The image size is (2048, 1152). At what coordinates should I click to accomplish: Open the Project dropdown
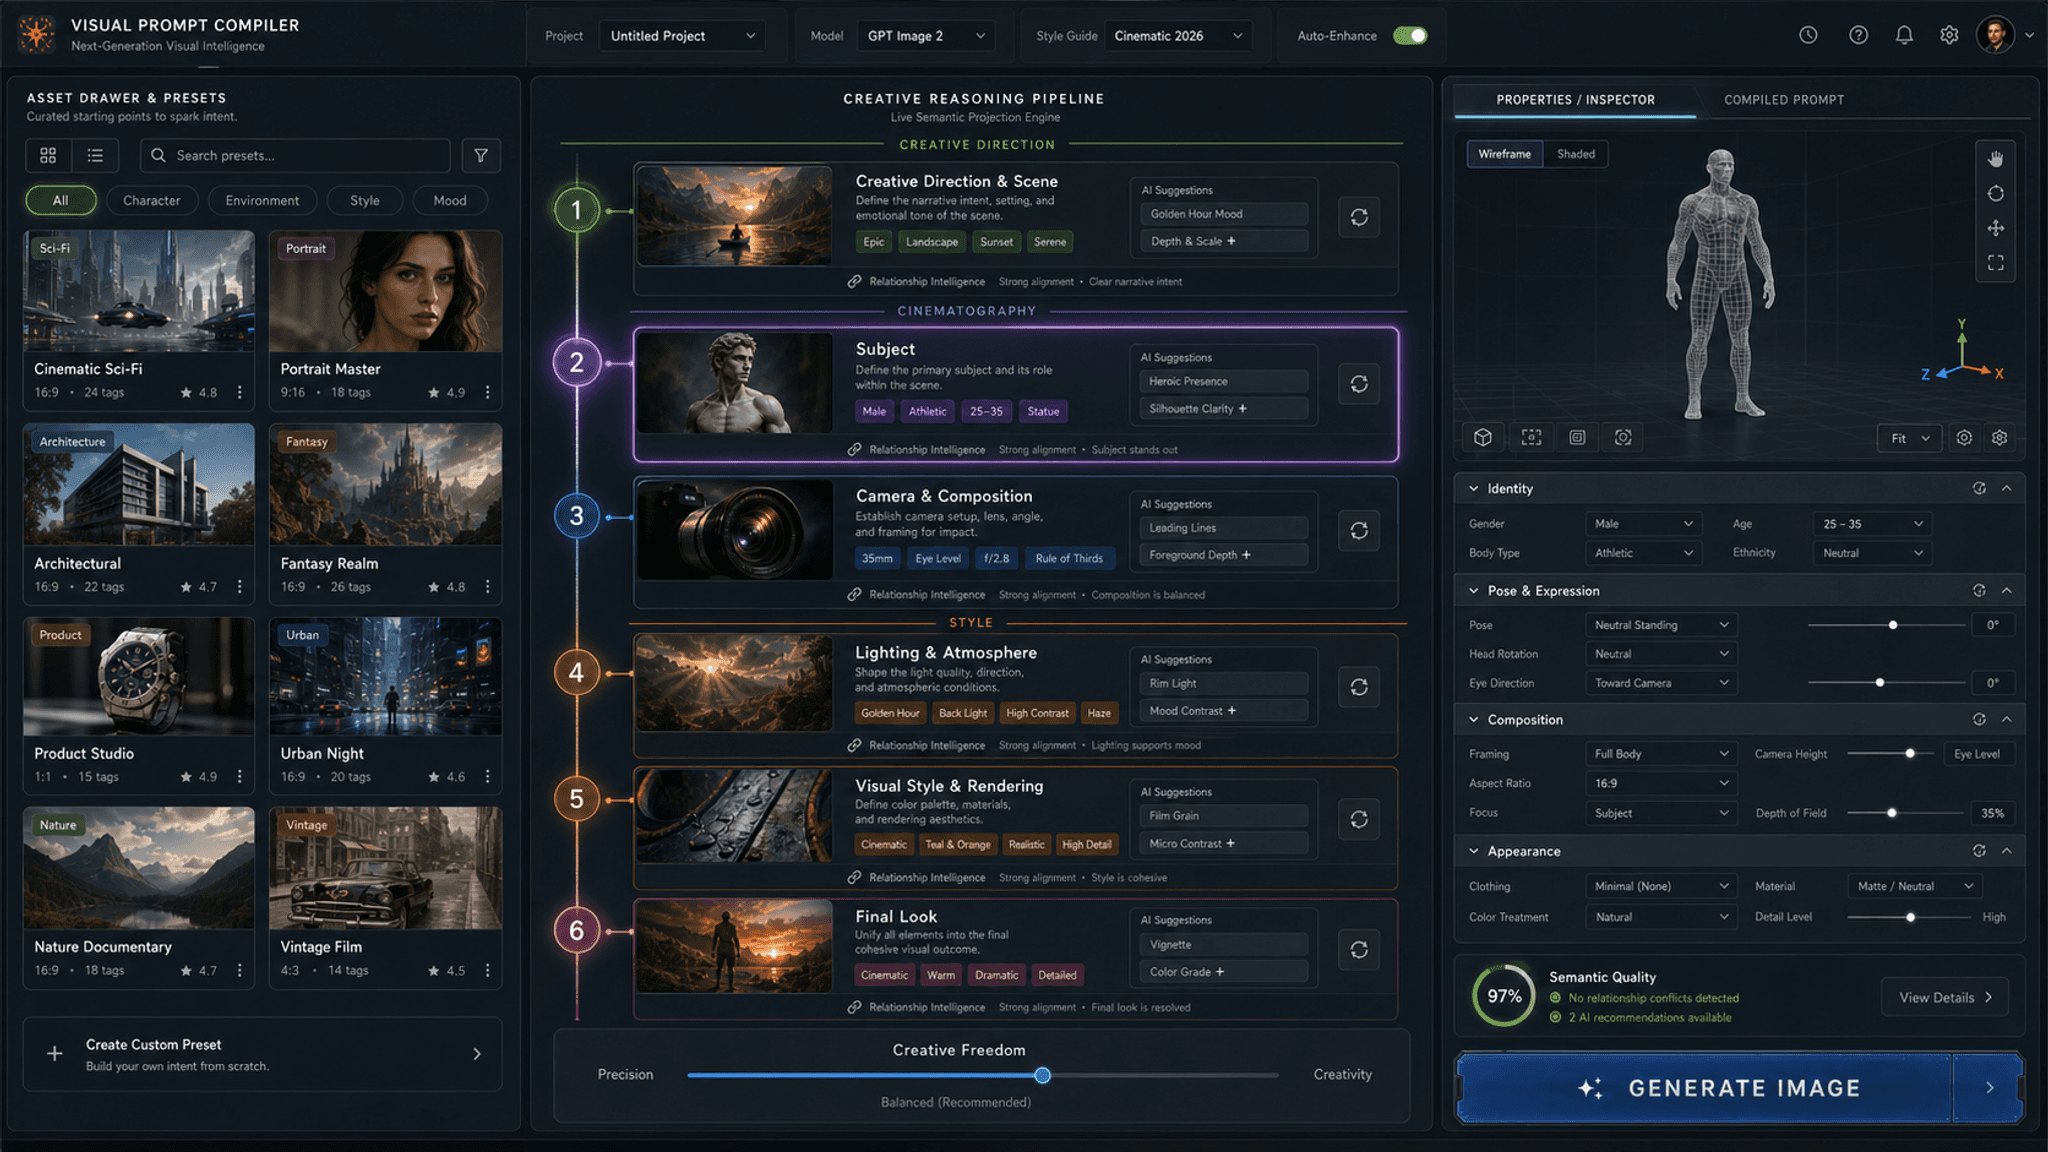[682, 36]
